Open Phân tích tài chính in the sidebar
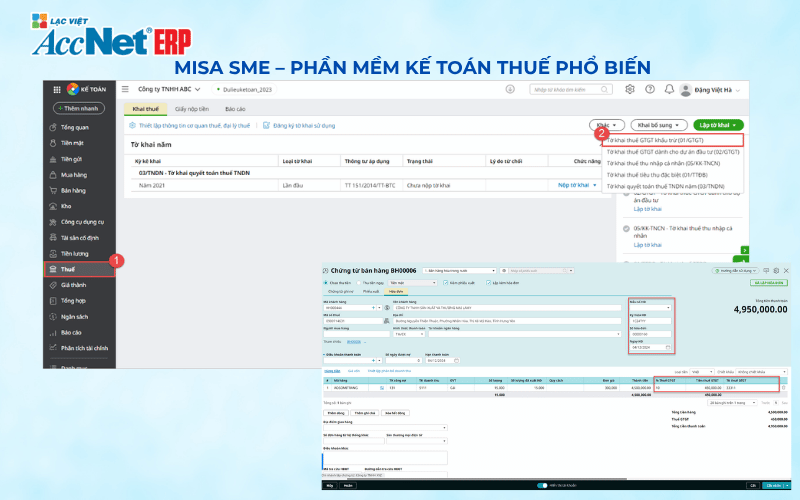Image resolution: width=800 pixels, height=500 pixels. click(79, 348)
